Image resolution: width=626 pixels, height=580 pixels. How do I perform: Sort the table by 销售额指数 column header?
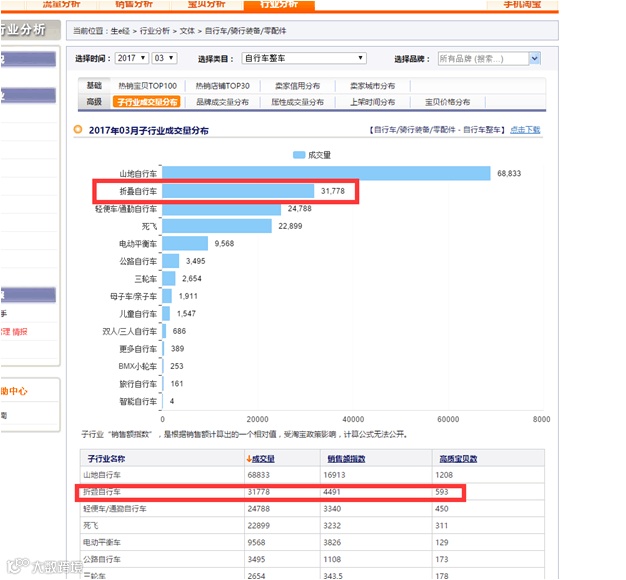pyautogui.click(x=346, y=459)
